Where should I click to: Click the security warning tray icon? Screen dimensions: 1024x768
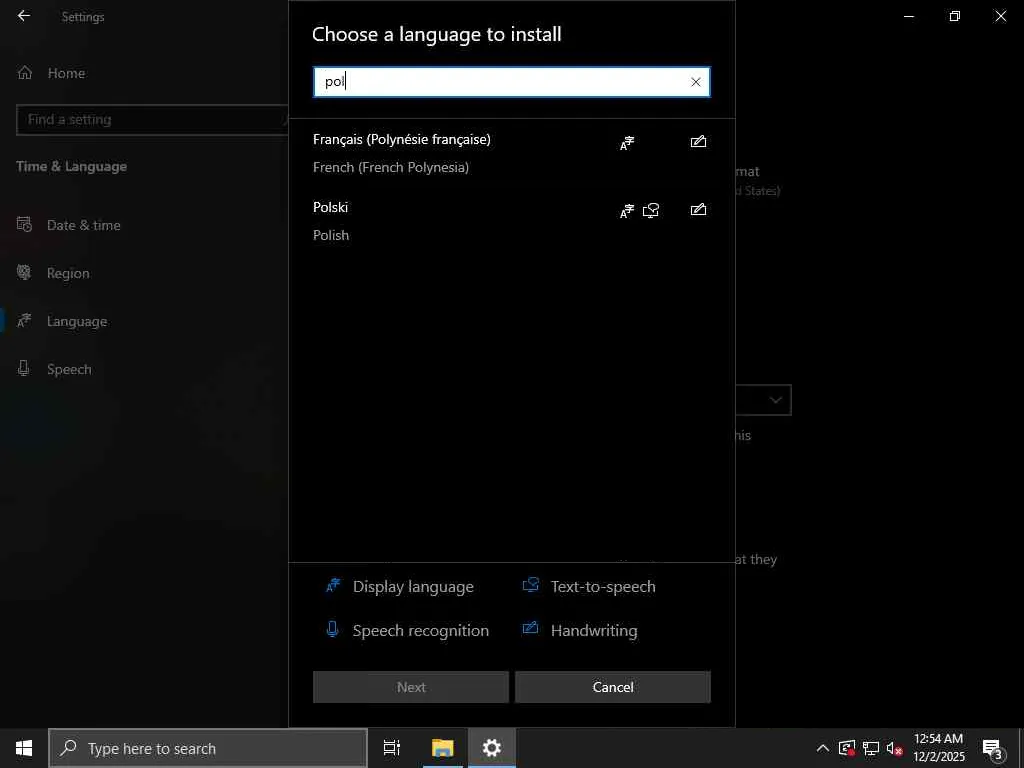coord(847,748)
